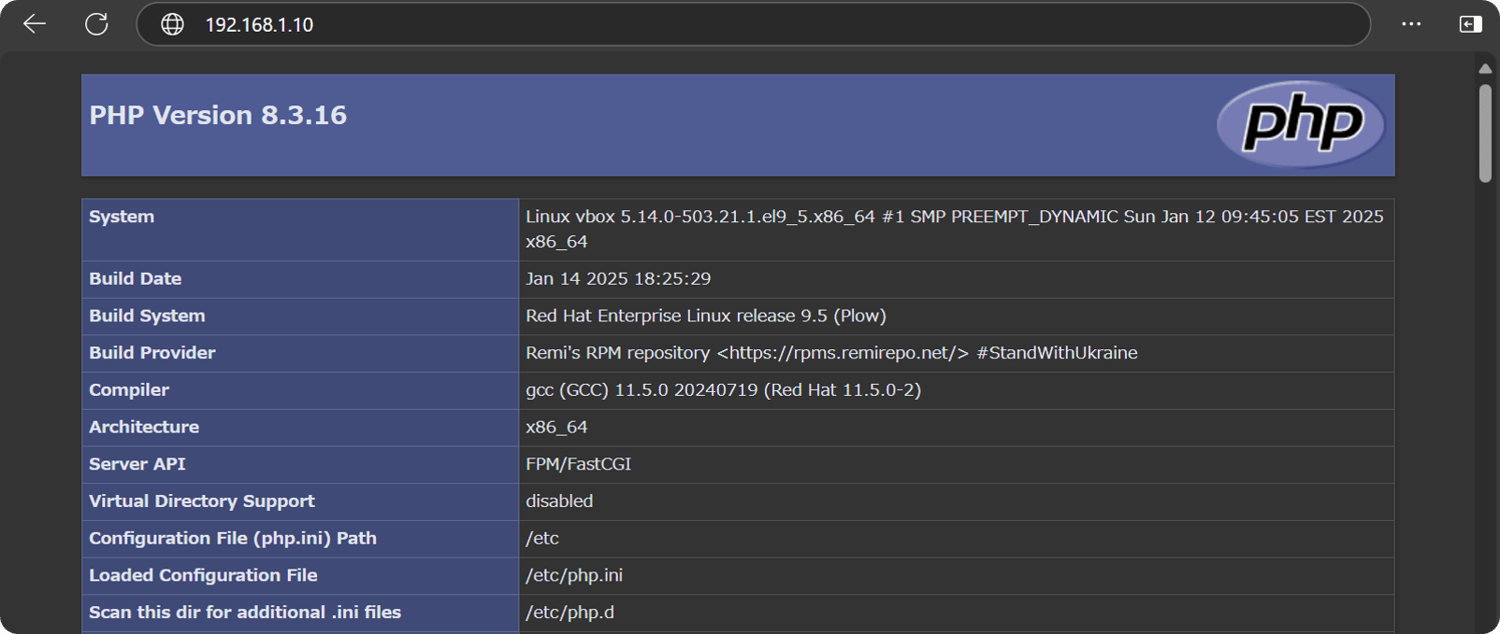The height and width of the screenshot is (634, 1500).
Task: Go back with the browser back arrow
Action: pyautogui.click(x=35, y=24)
